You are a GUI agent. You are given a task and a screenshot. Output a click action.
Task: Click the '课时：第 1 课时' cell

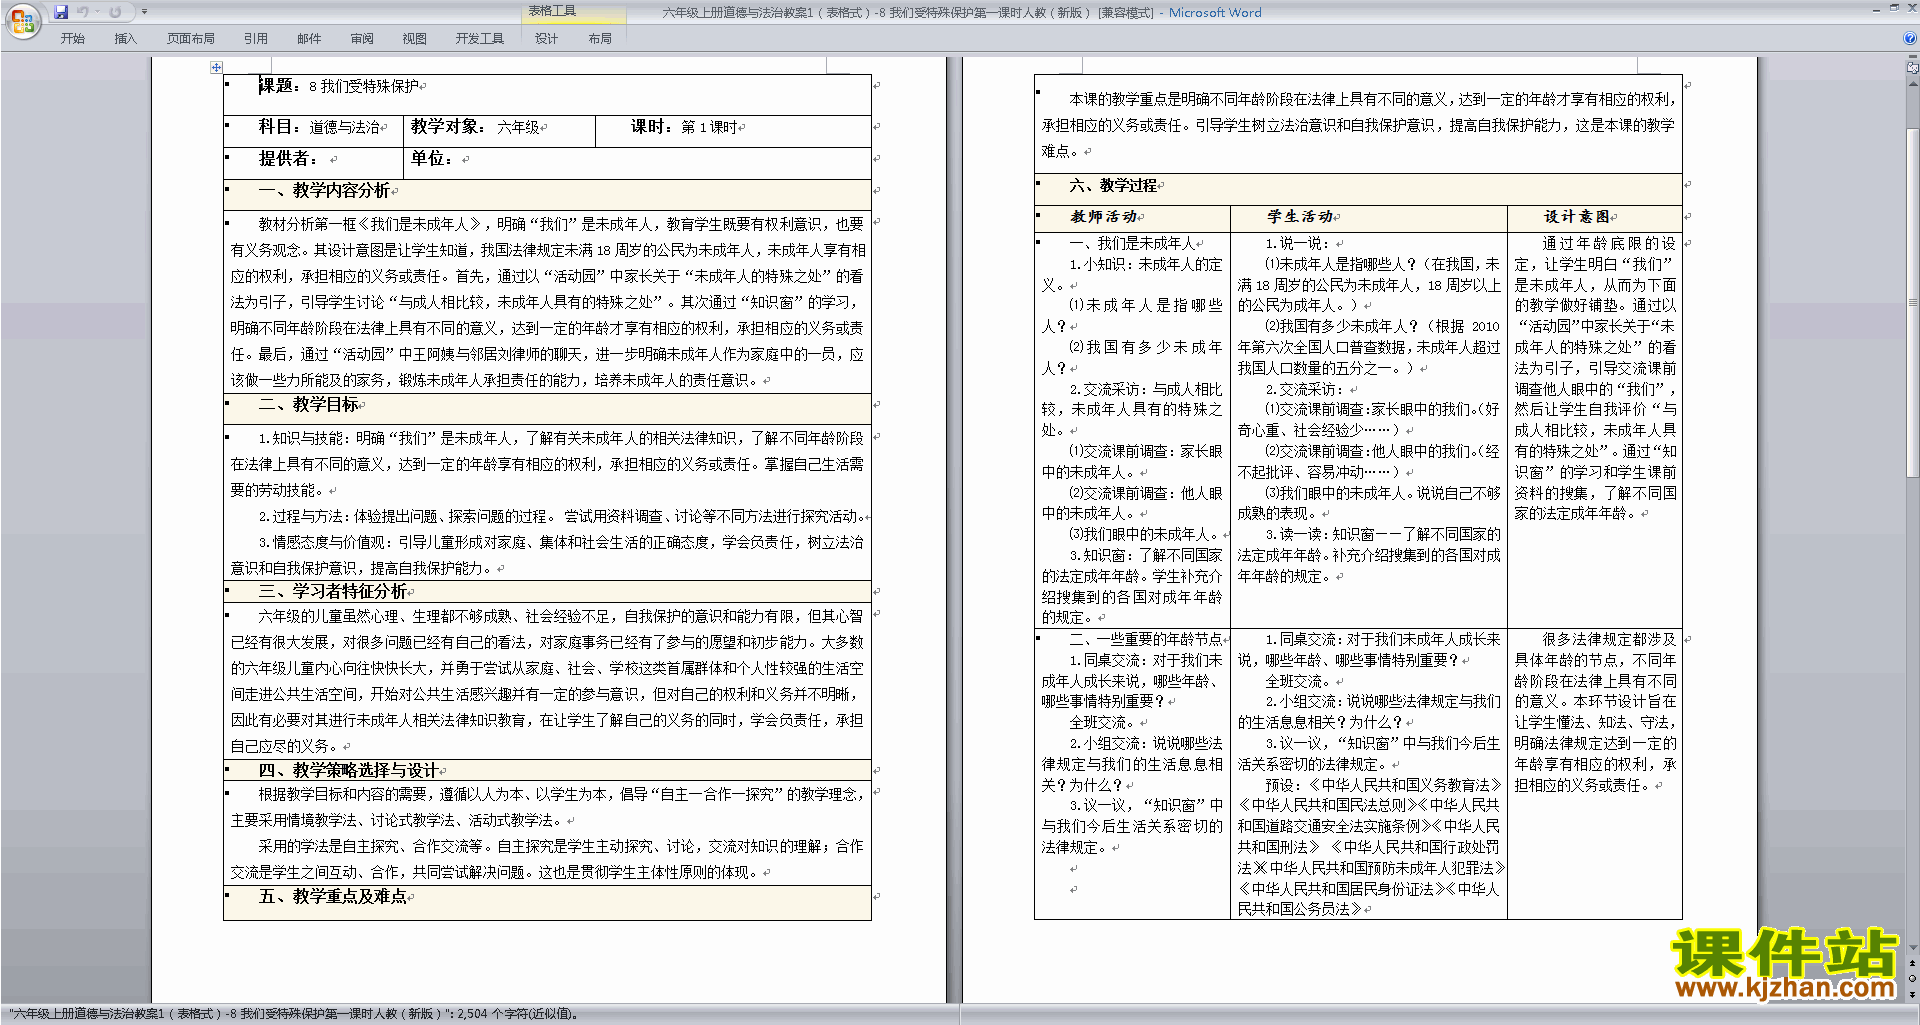(733, 131)
